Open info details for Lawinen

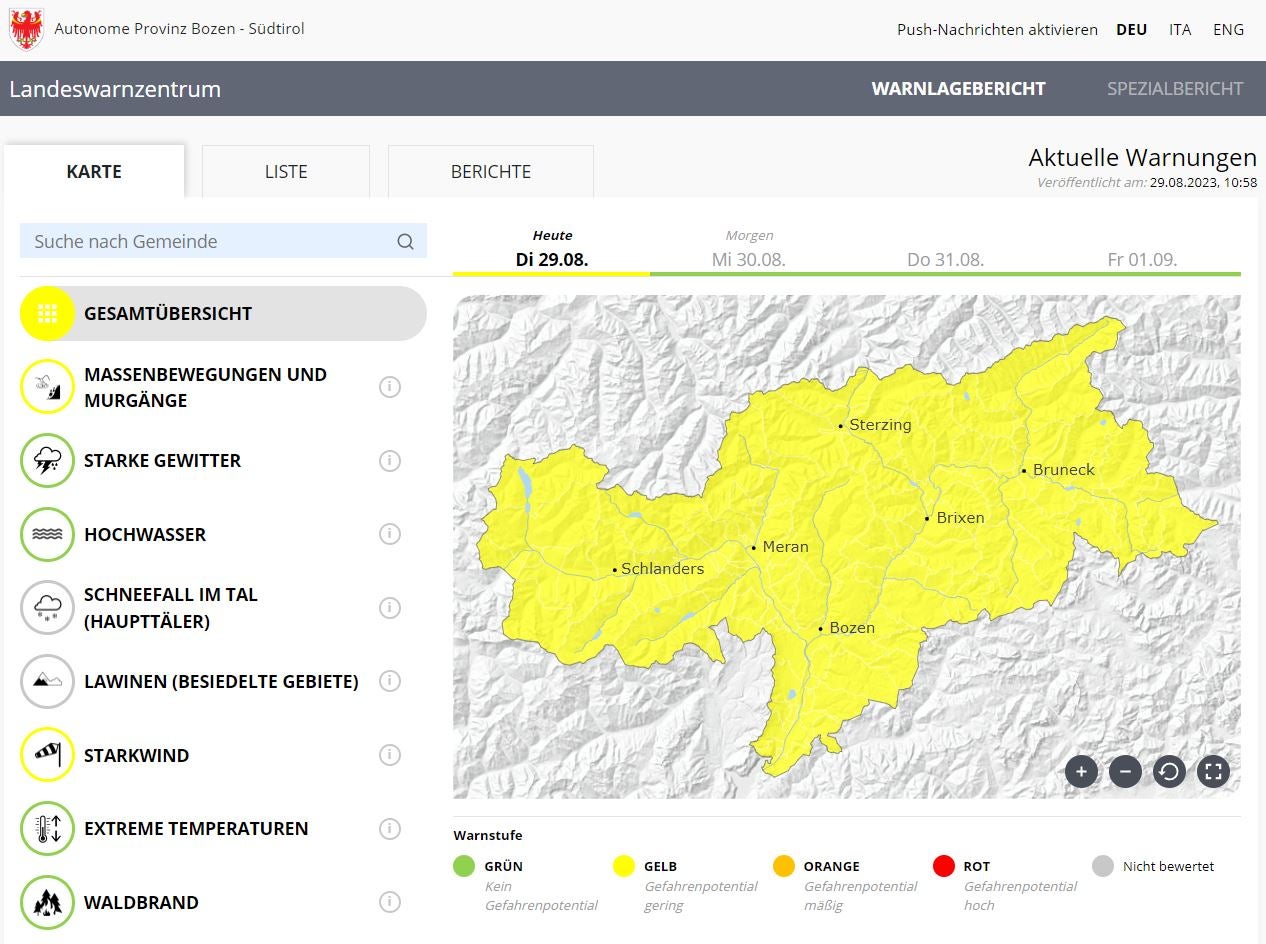pyautogui.click(x=390, y=681)
